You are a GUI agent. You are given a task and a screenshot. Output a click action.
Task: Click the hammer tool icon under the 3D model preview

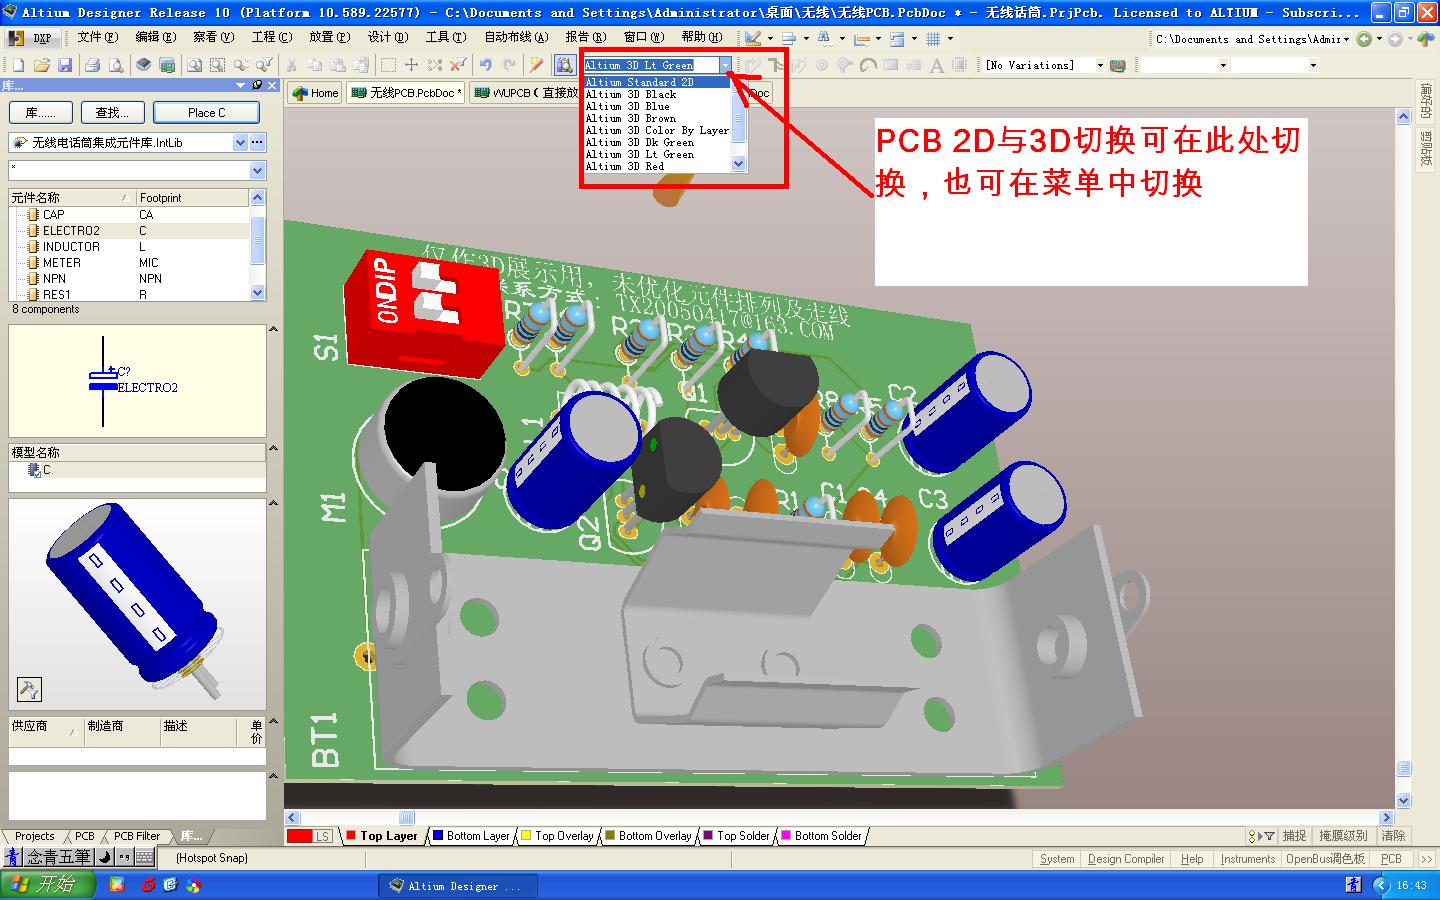point(29,688)
